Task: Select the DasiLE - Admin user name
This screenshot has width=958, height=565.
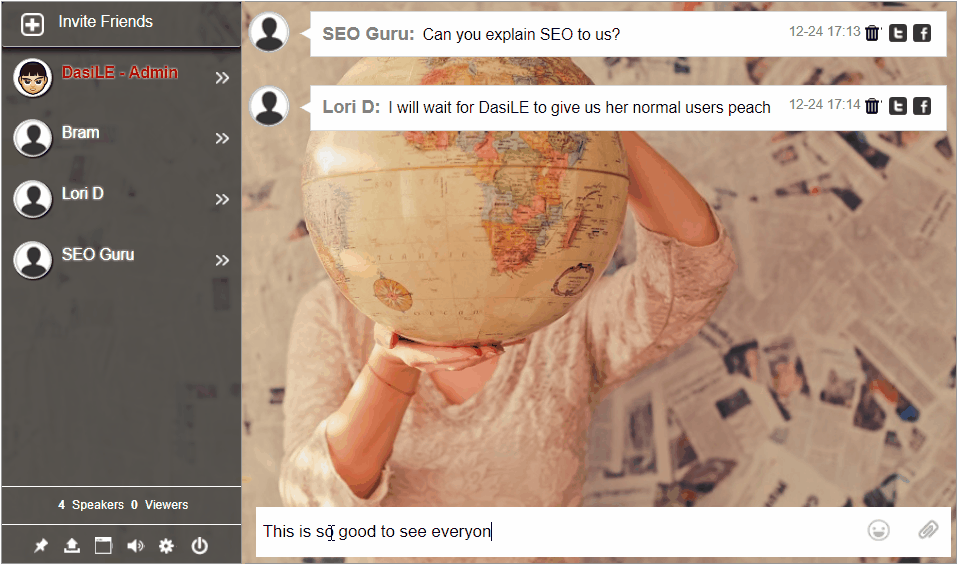Action: [x=120, y=73]
